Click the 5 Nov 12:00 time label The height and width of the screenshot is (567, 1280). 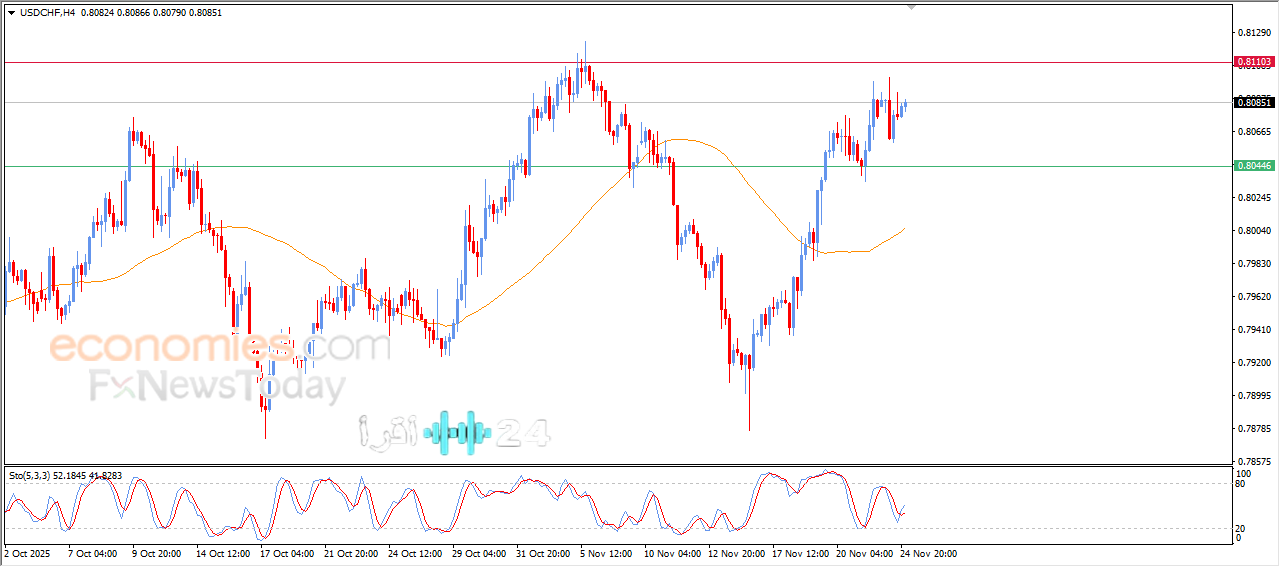[x=607, y=552]
